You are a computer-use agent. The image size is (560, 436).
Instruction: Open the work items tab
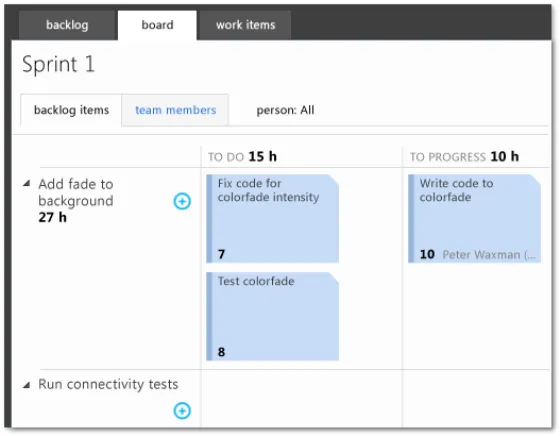click(x=245, y=25)
